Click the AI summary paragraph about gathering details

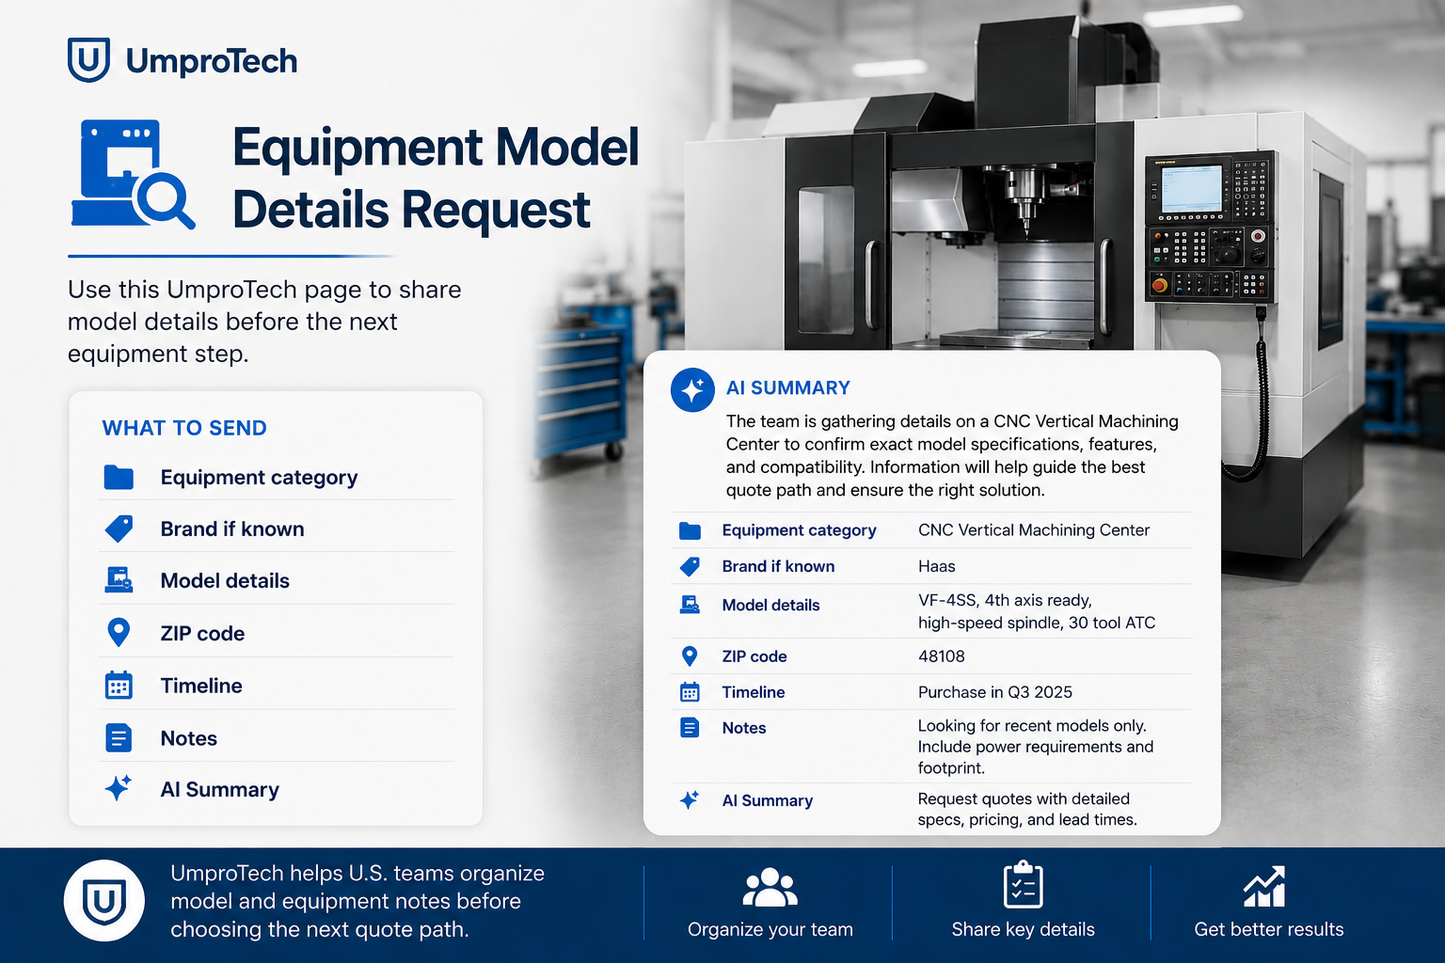952,456
